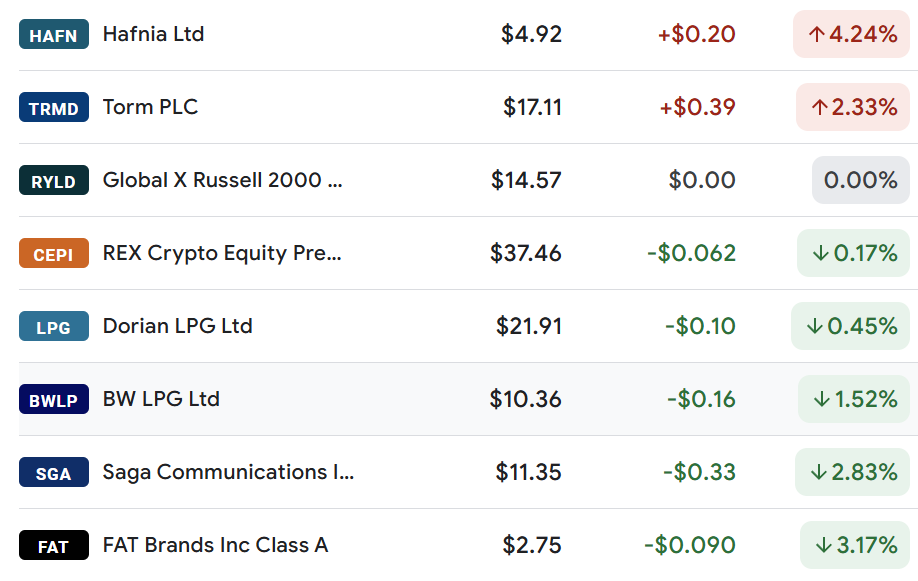Click the $10.36 price for BW LPG
918x581 pixels.
pos(525,399)
